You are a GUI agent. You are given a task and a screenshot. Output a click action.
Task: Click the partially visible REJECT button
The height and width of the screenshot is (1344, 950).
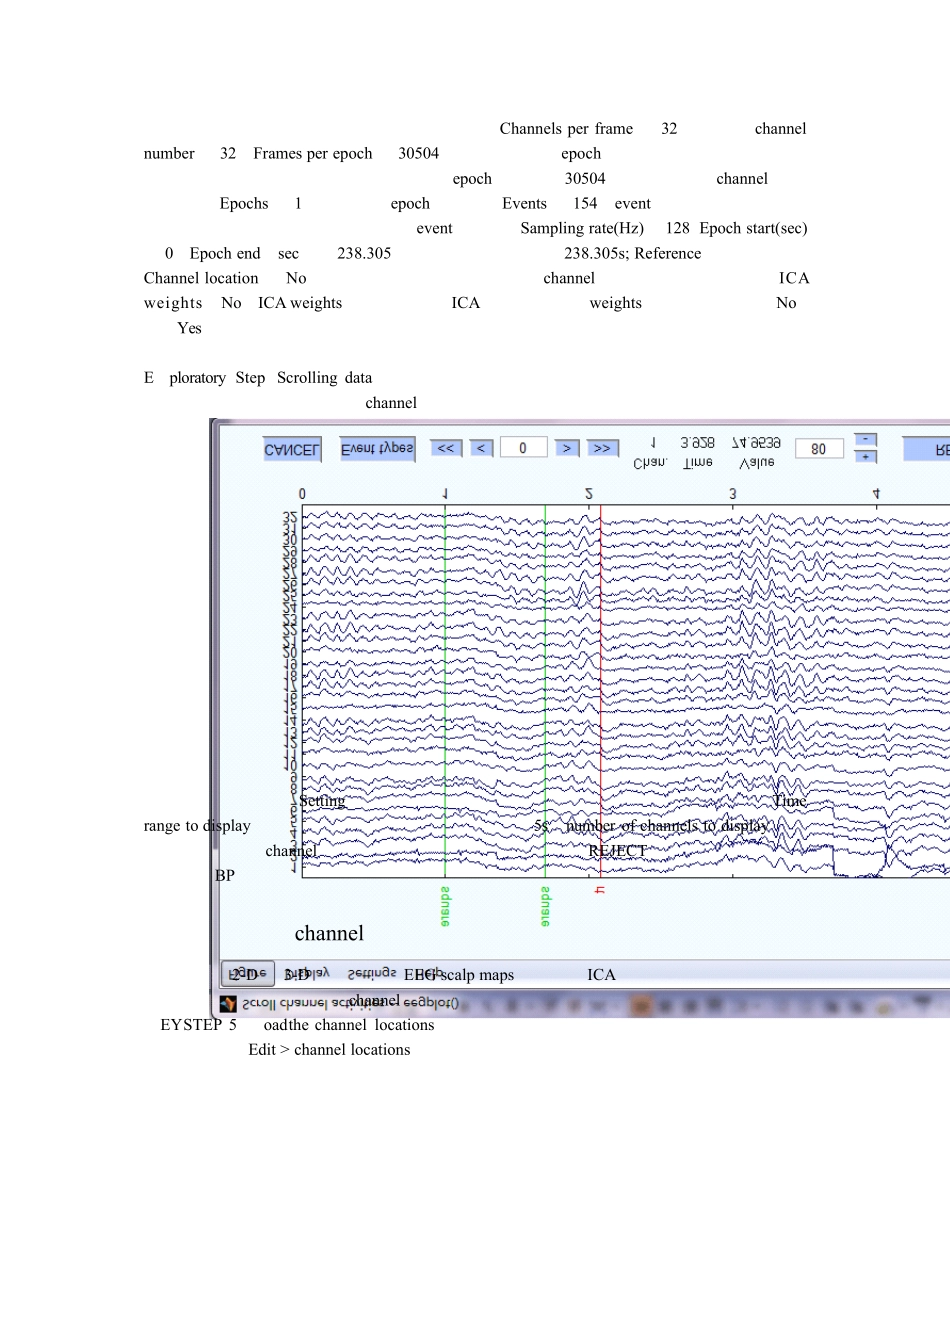click(927, 449)
